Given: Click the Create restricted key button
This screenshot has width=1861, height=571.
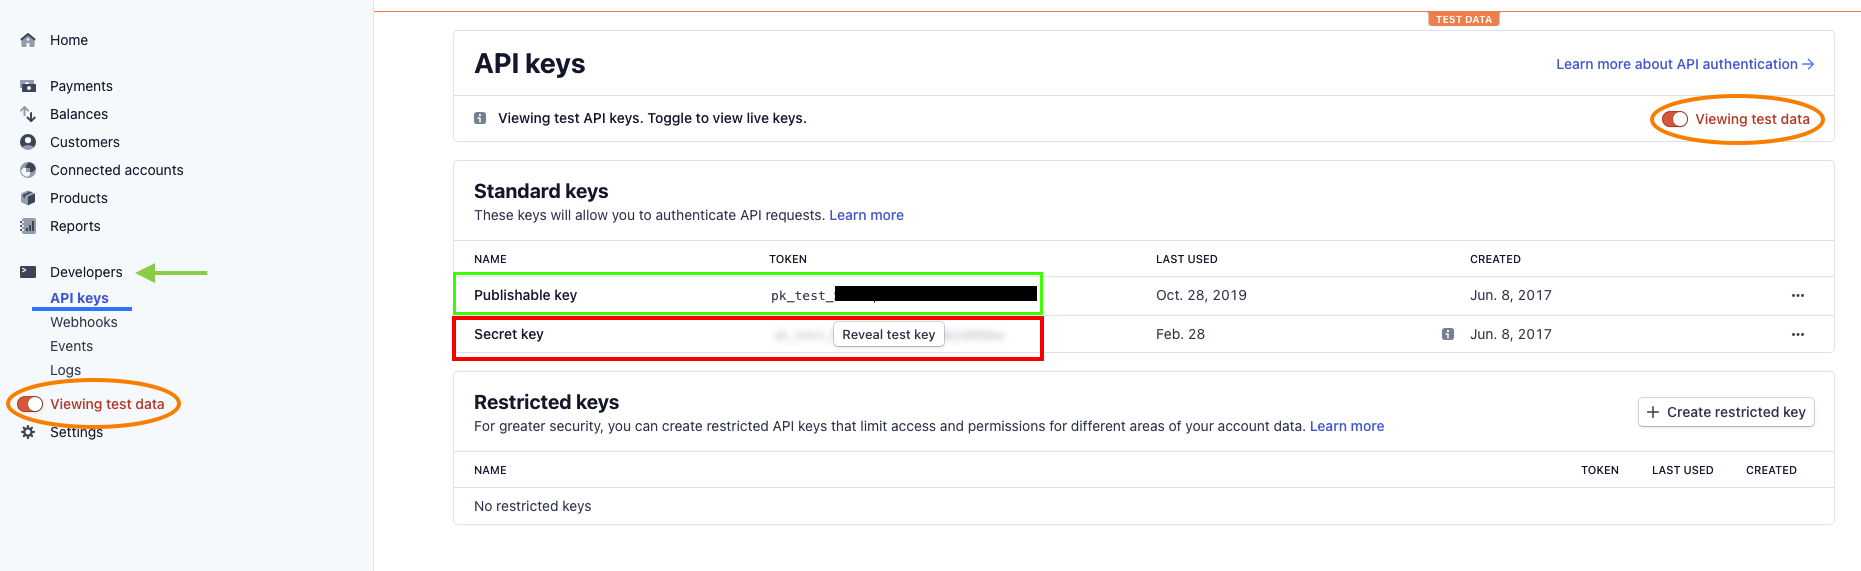Looking at the screenshot, I should pyautogui.click(x=1726, y=412).
